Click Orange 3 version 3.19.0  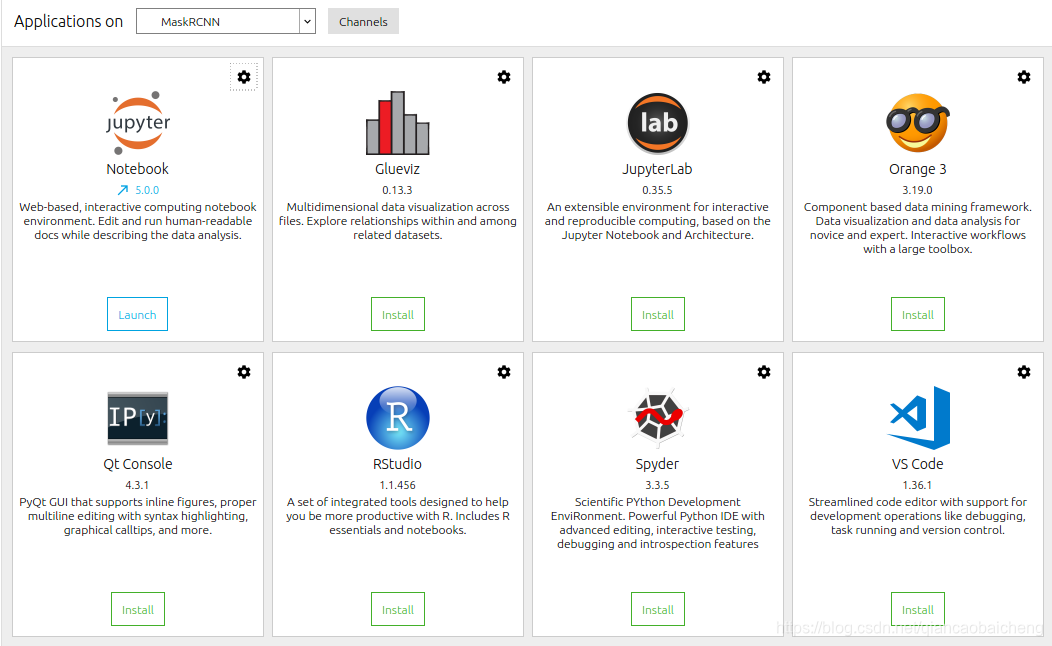click(x=918, y=190)
